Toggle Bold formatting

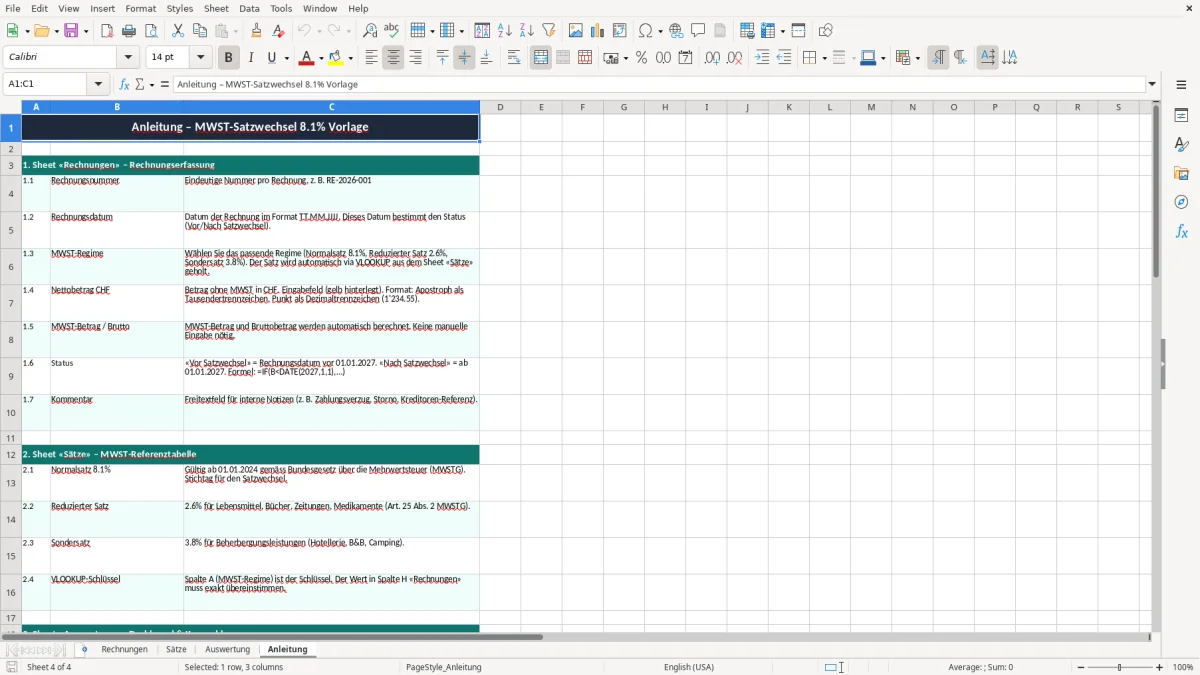point(229,58)
